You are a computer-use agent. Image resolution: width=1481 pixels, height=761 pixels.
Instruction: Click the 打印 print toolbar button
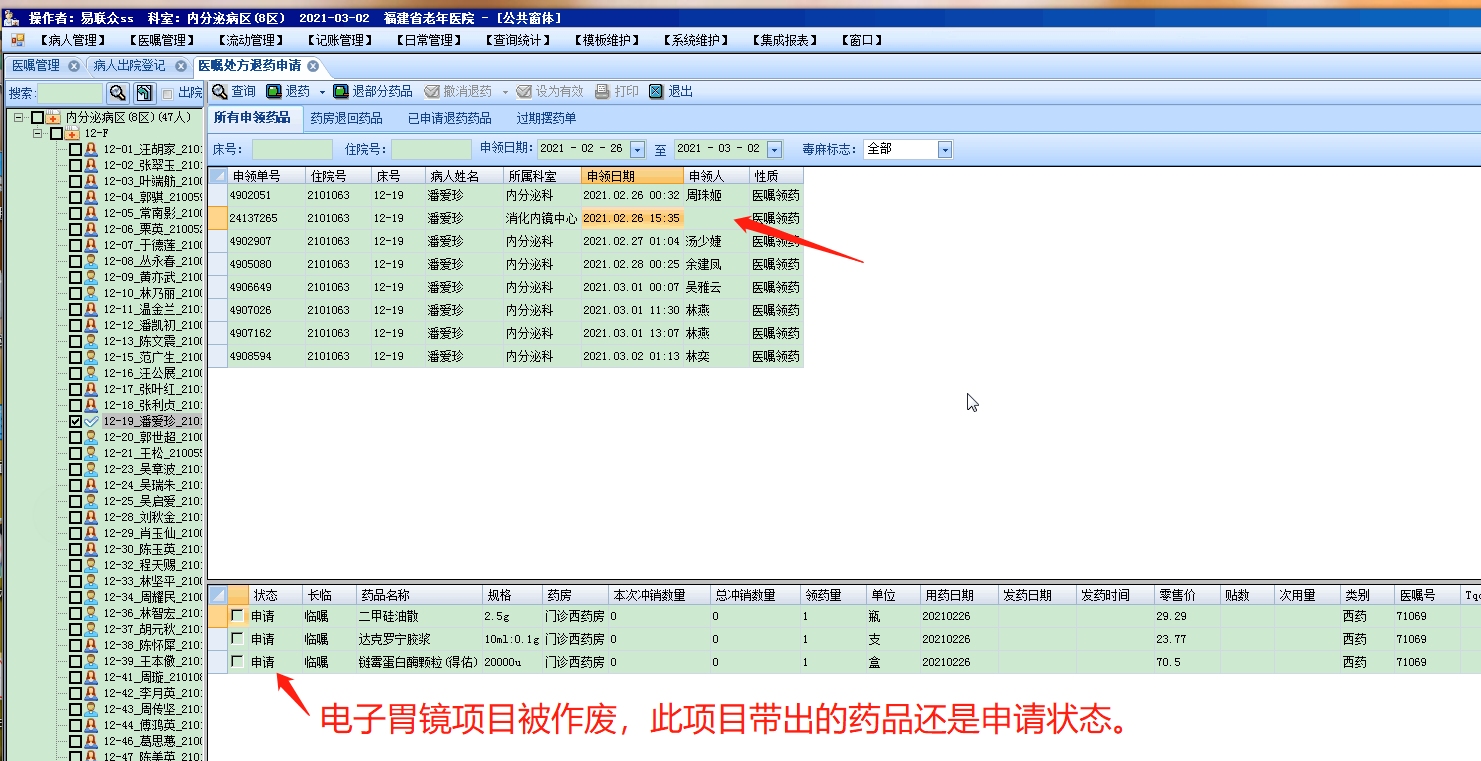(x=617, y=91)
